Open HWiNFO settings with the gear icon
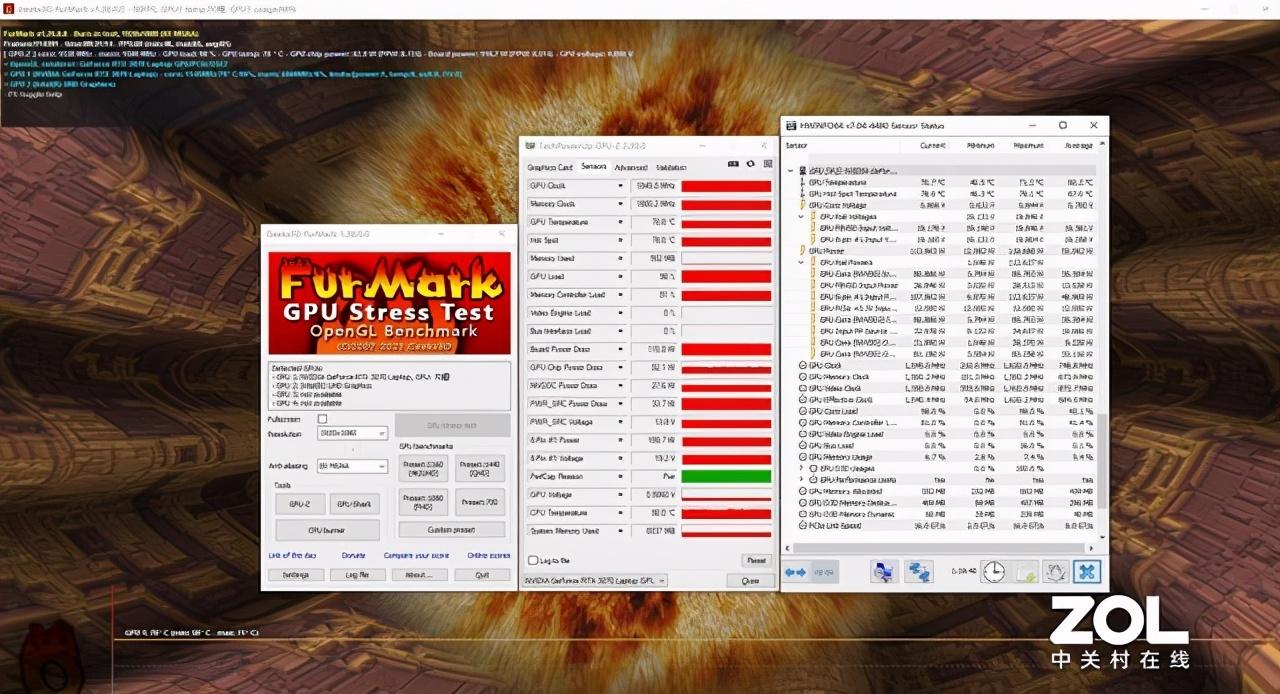 coord(1056,571)
